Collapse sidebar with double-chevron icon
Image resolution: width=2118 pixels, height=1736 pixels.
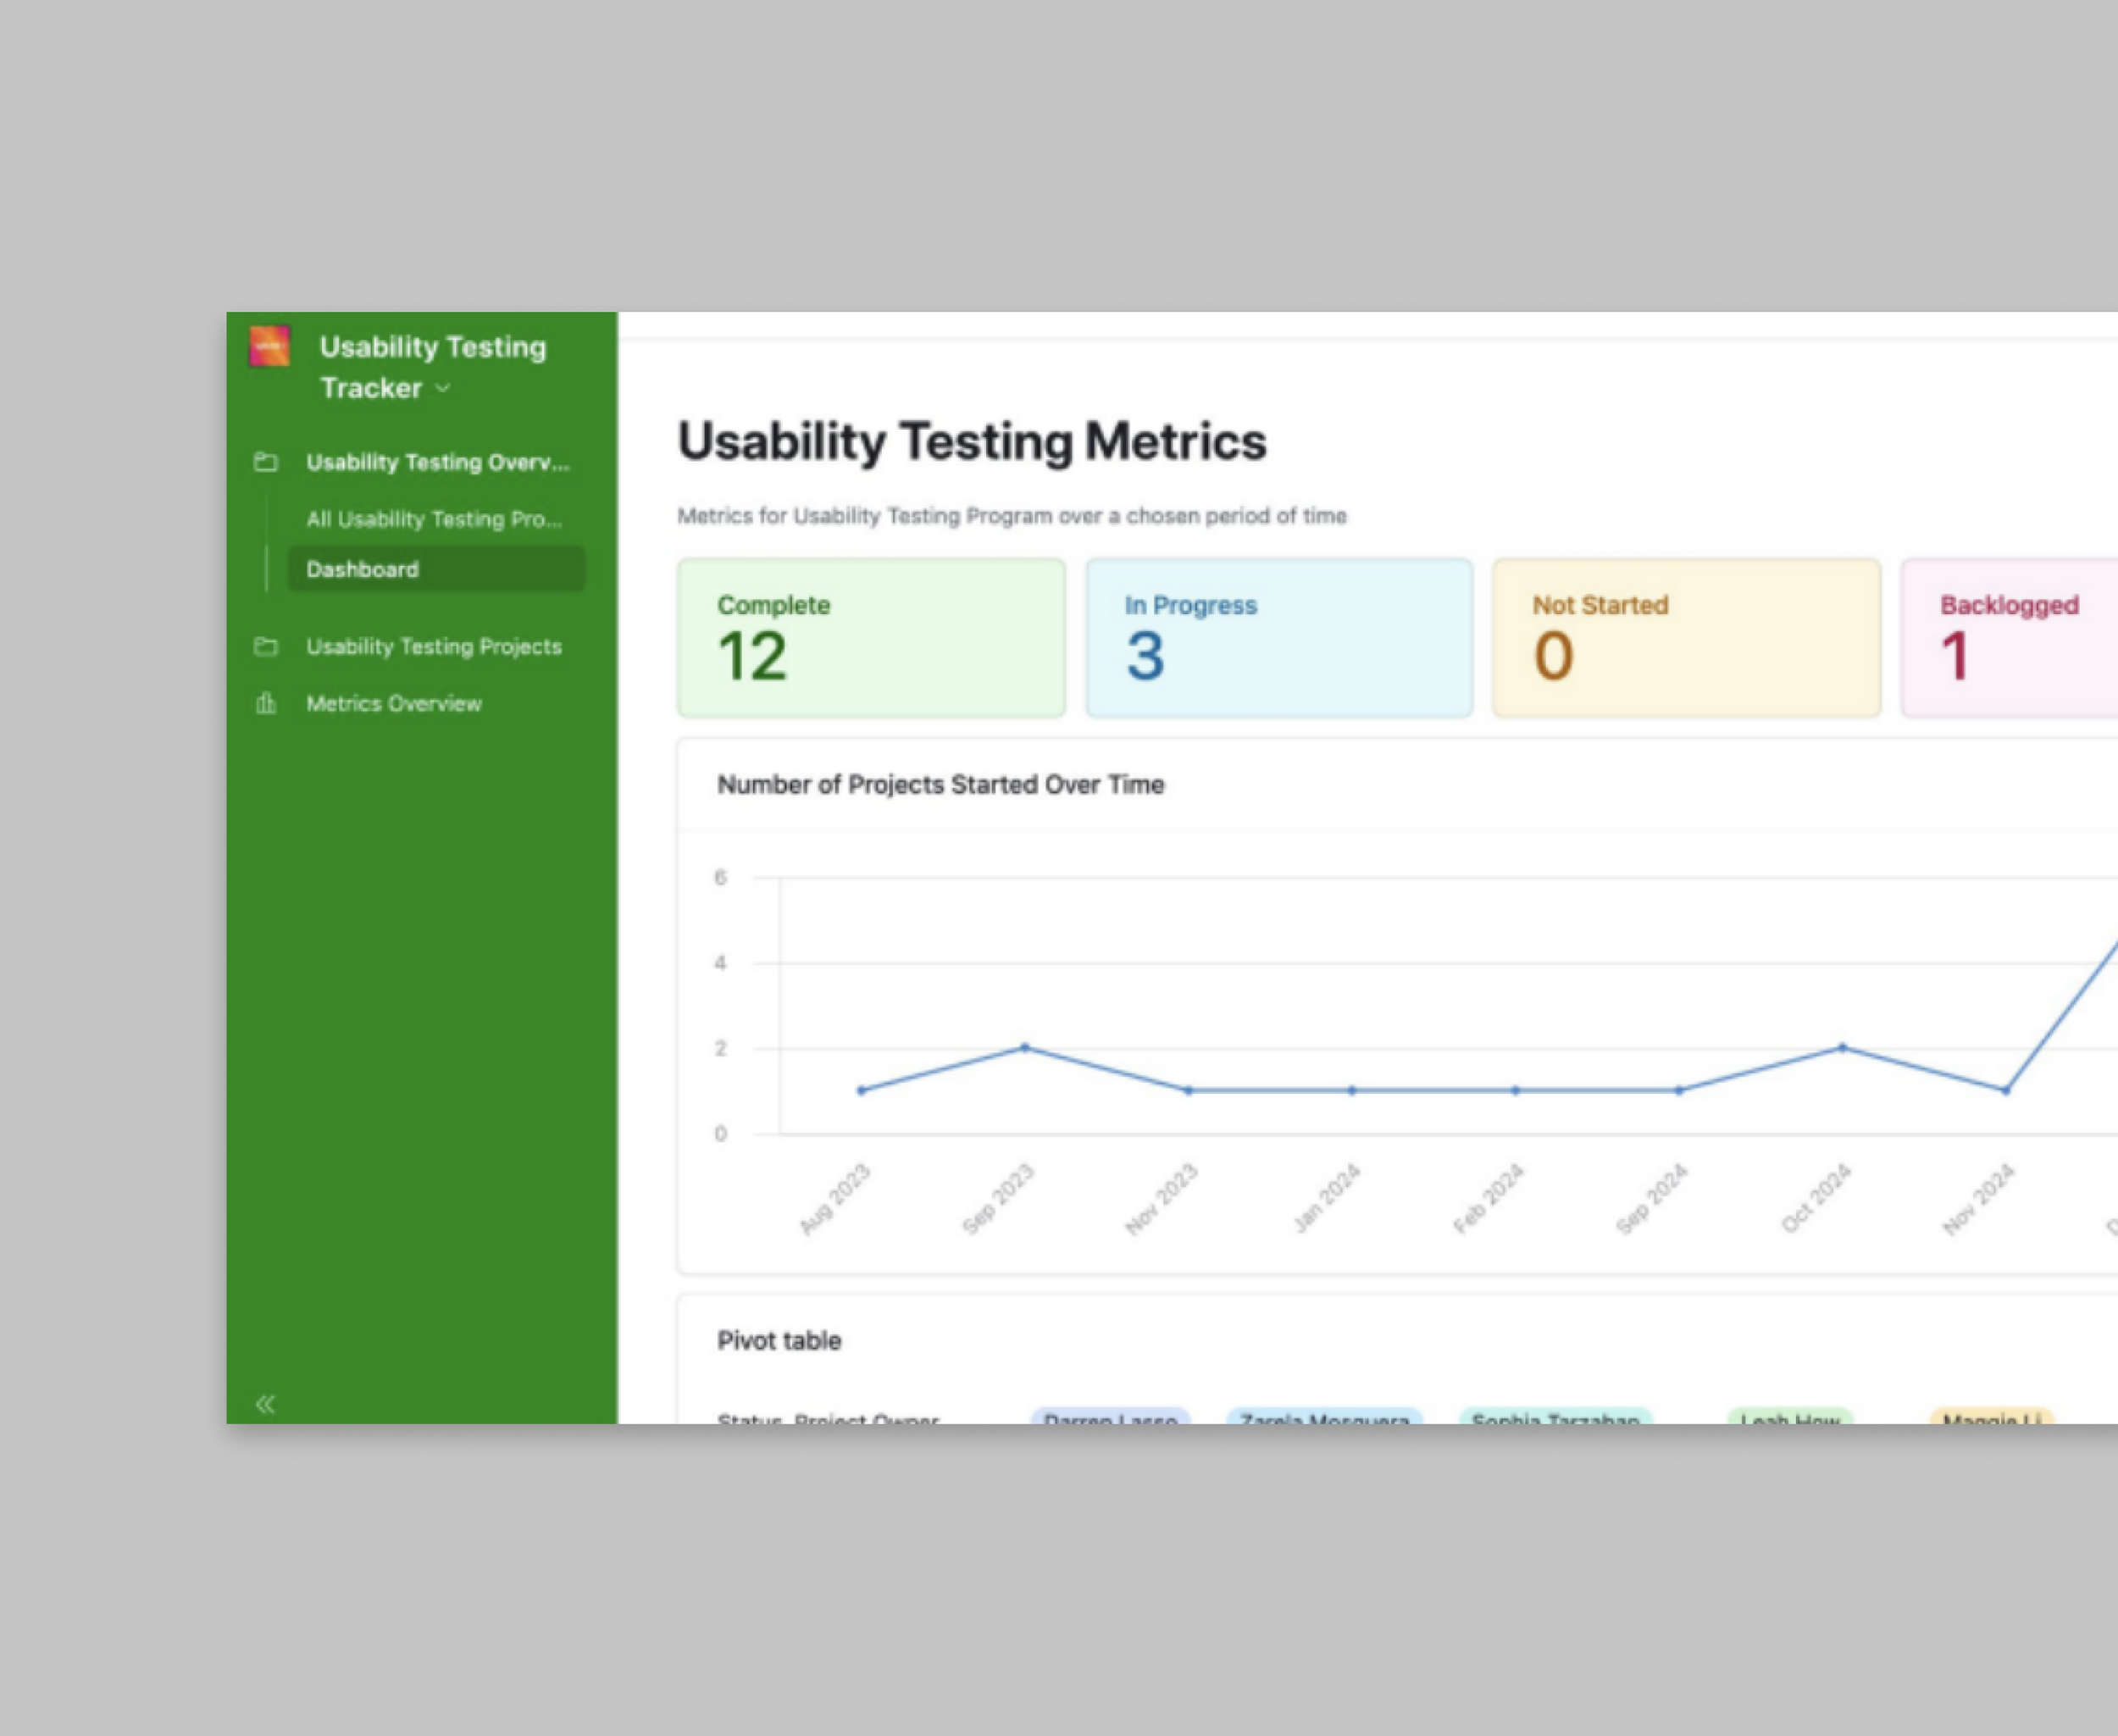click(265, 1404)
